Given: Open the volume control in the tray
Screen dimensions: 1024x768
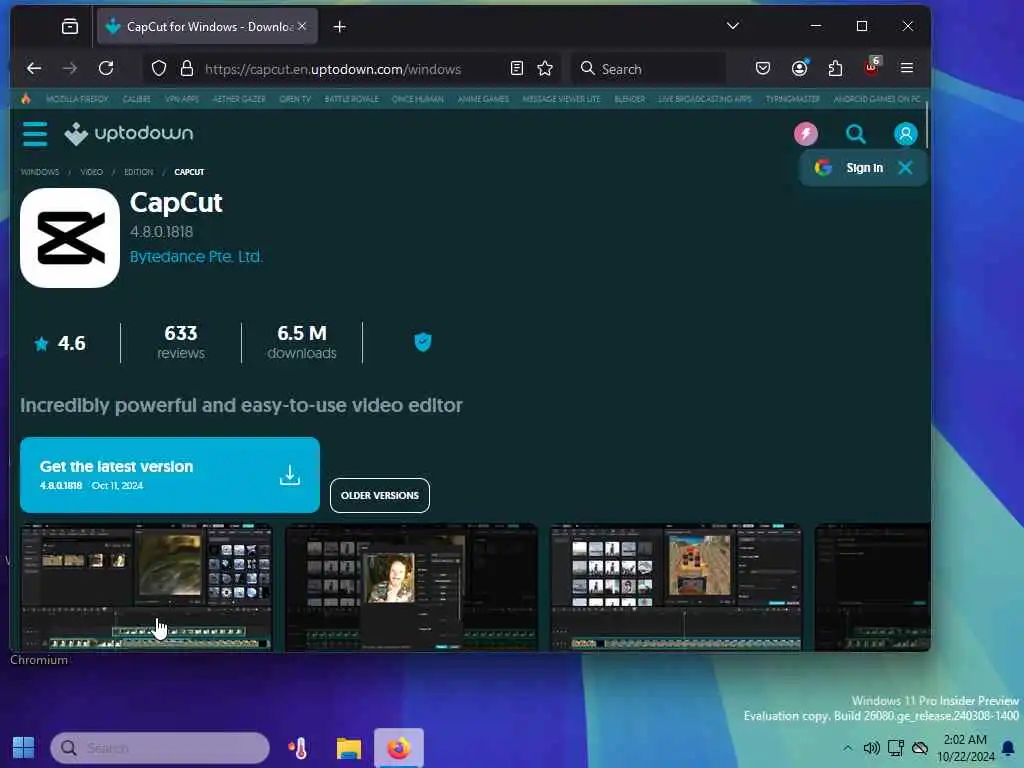Looking at the screenshot, I should click(x=871, y=748).
